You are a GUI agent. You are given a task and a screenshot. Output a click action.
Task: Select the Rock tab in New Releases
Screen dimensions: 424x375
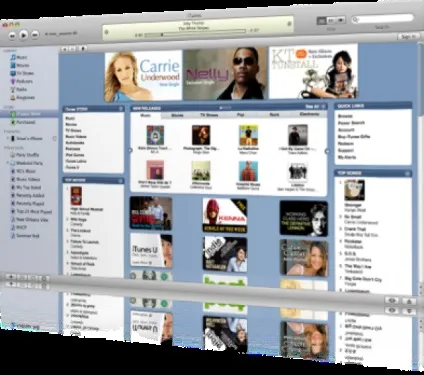pos(274,114)
